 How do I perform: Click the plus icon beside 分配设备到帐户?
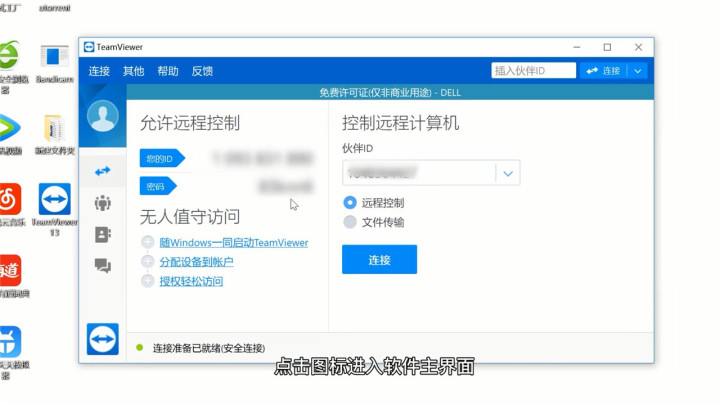(x=147, y=262)
